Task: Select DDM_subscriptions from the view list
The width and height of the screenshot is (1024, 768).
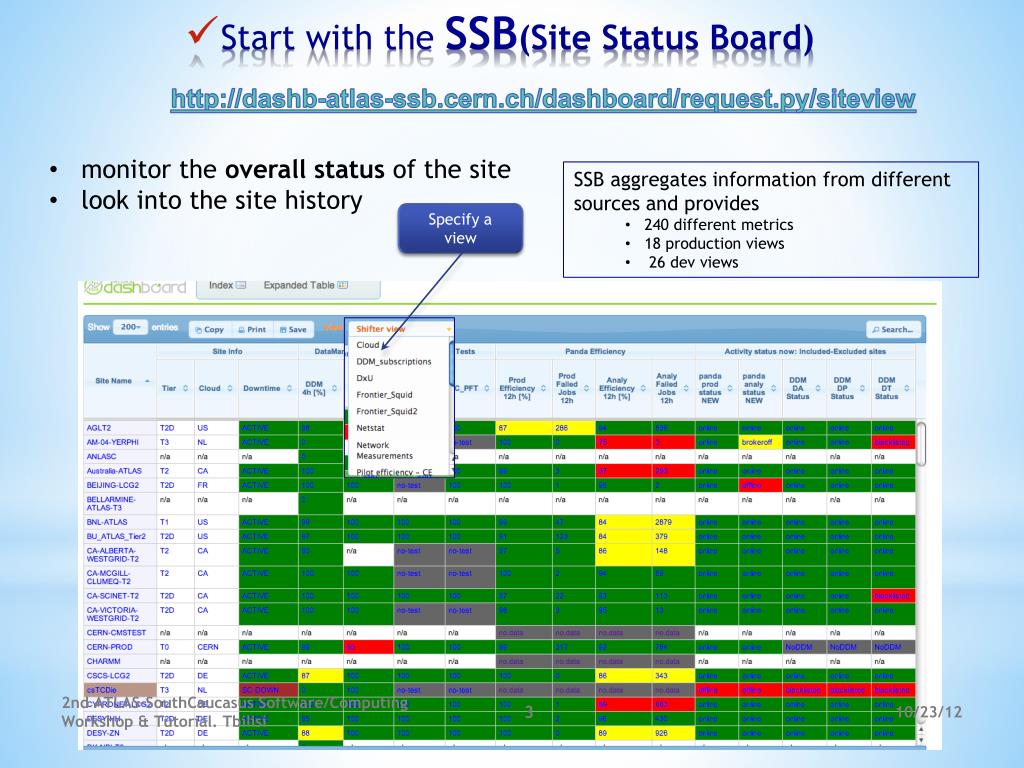Action: [x=394, y=361]
